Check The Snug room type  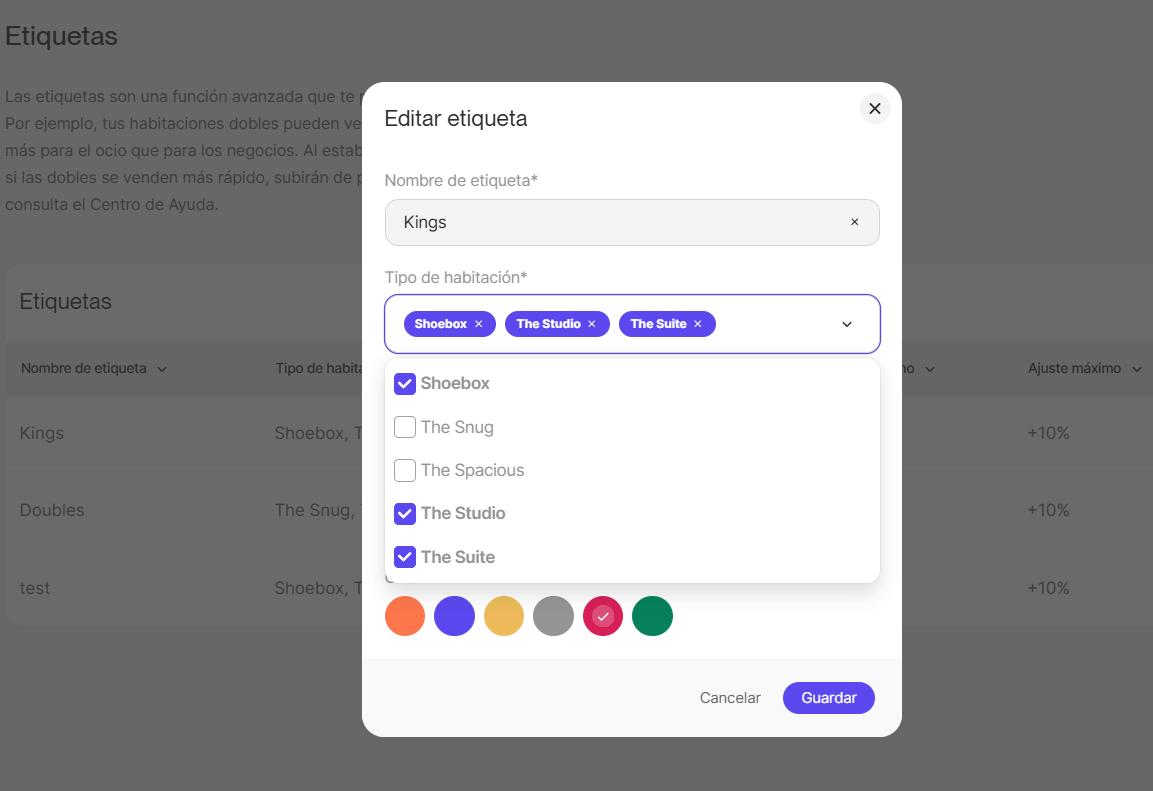tap(405, 427)
